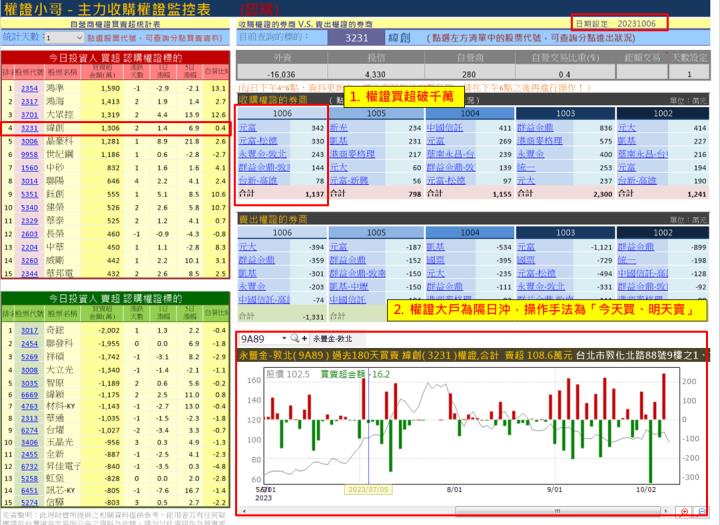Open stock code 2603 長榮 link
Viewport: 720px width, 525px height.
(x=29, y=234)
